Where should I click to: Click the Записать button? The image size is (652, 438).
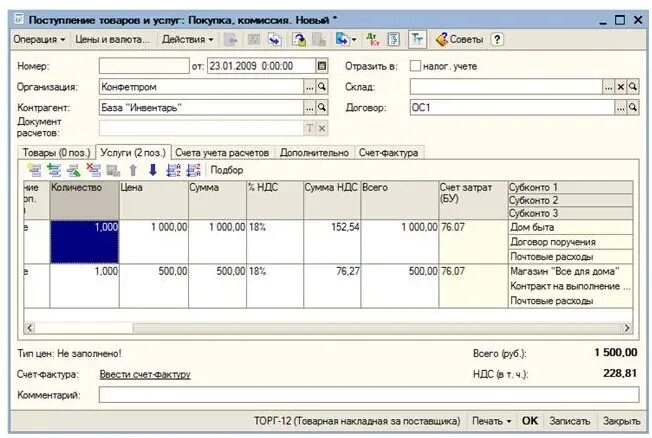coord(569,421)
